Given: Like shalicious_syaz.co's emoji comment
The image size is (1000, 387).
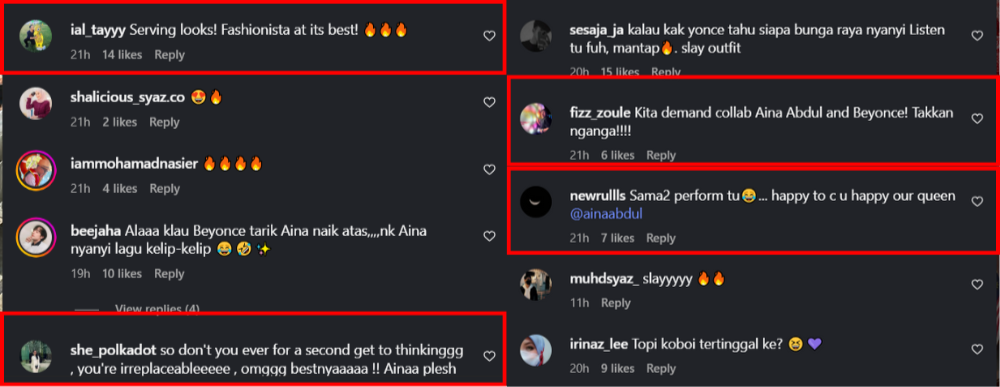Looking at the screenshot, I should click(x=489, y=103).
